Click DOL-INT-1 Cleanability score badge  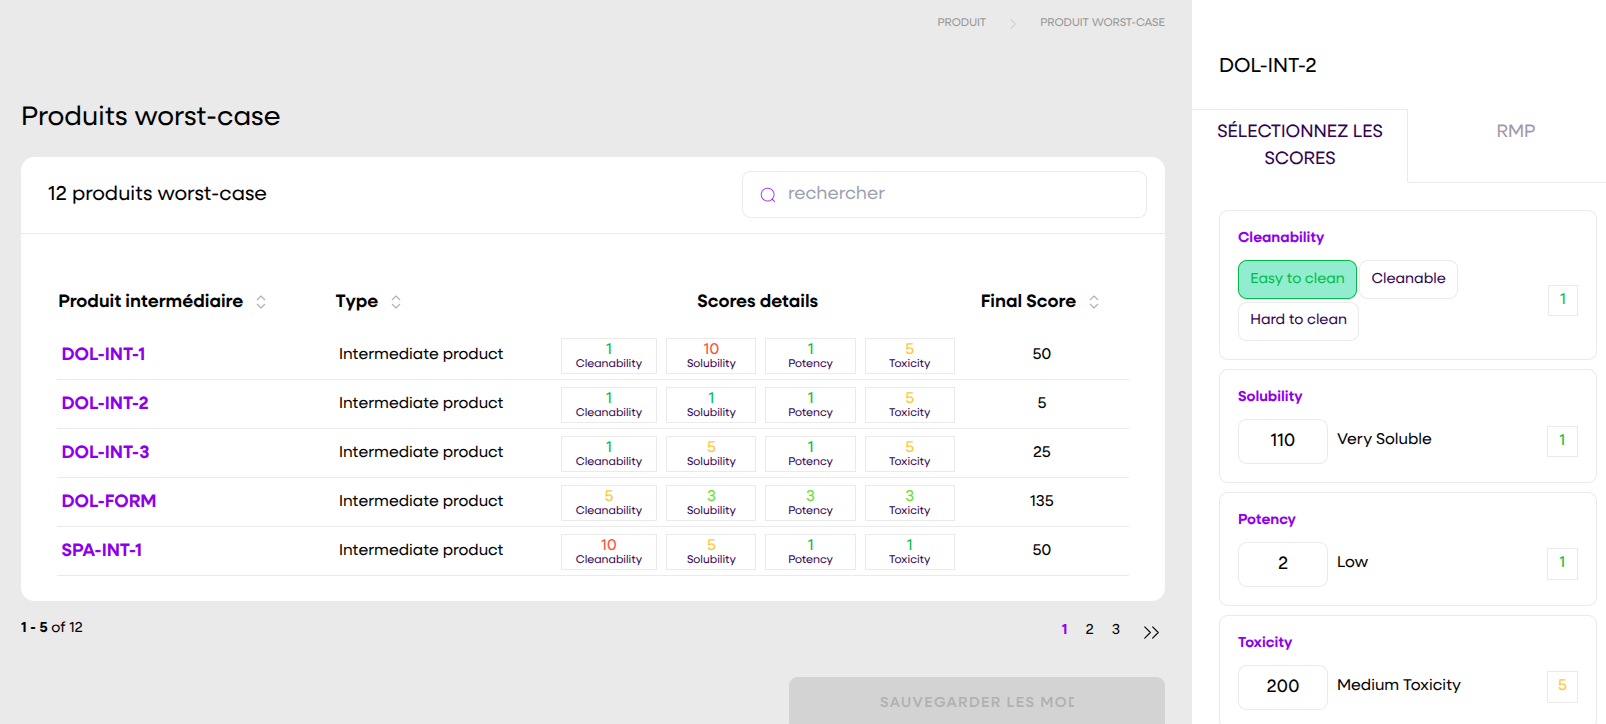click(x=608, y=356)
